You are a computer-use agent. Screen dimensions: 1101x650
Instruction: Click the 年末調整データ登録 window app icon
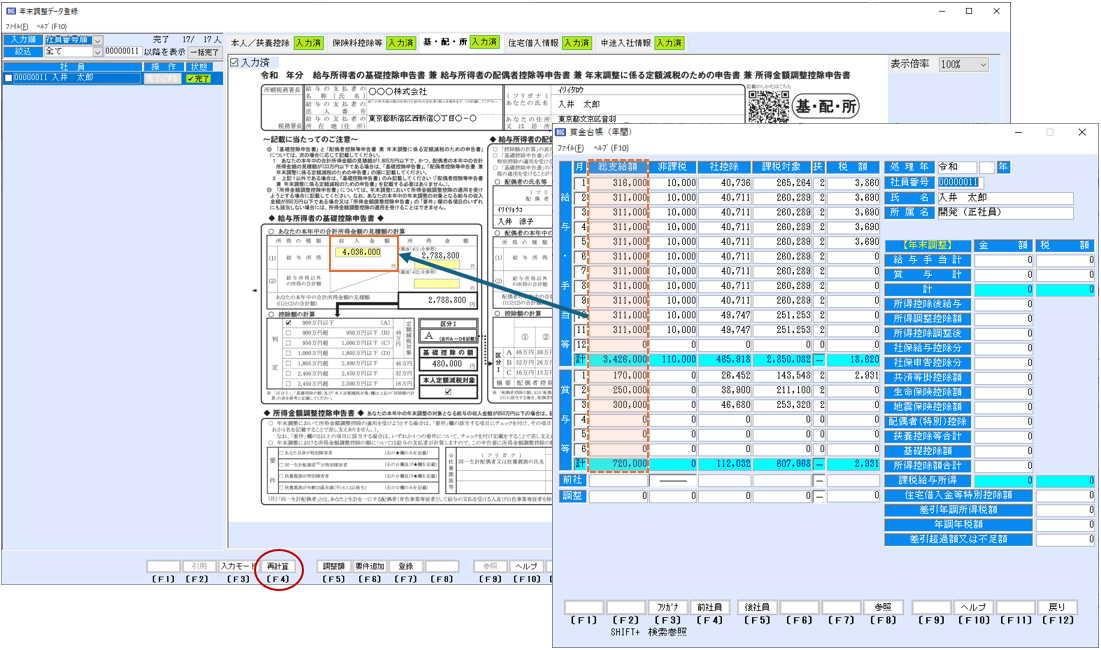click(x=11, y=11)
